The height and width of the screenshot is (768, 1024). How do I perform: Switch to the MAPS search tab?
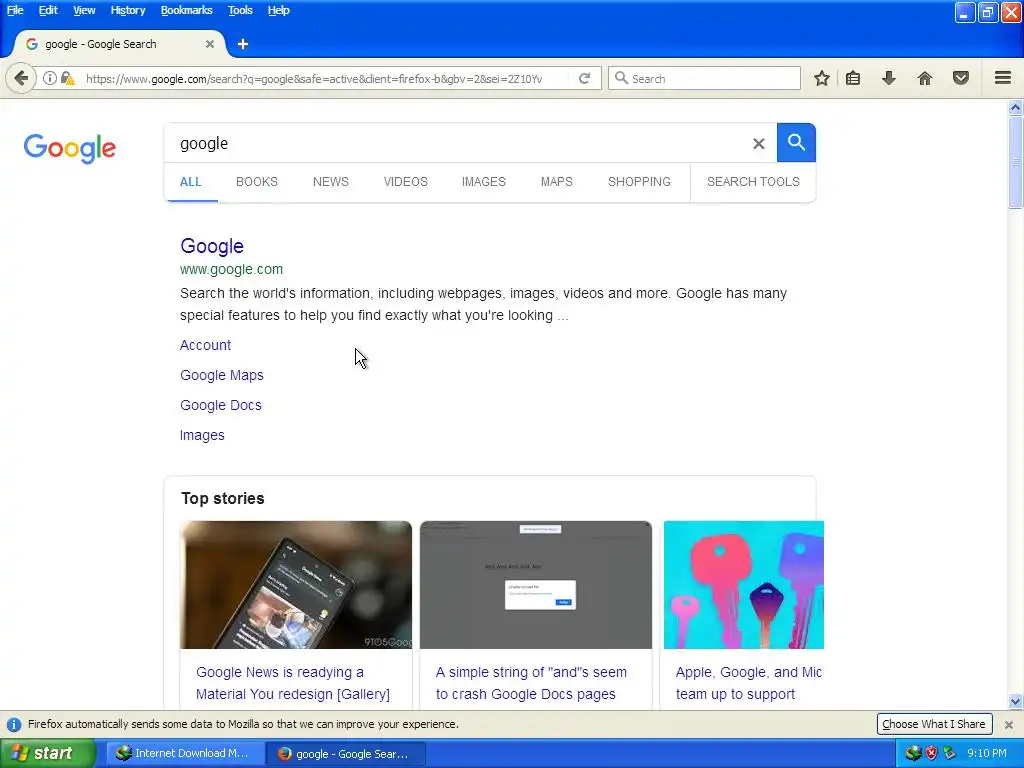[x=556, y=182]
